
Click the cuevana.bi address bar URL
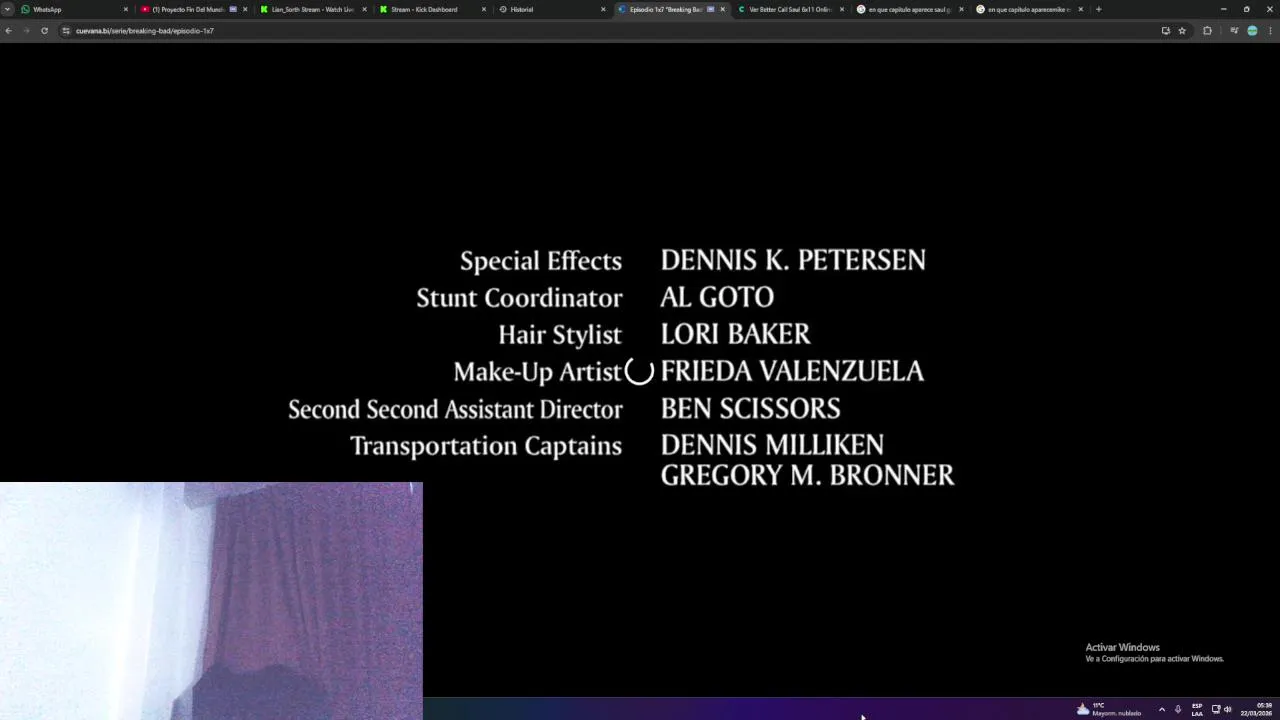[145, 31]
